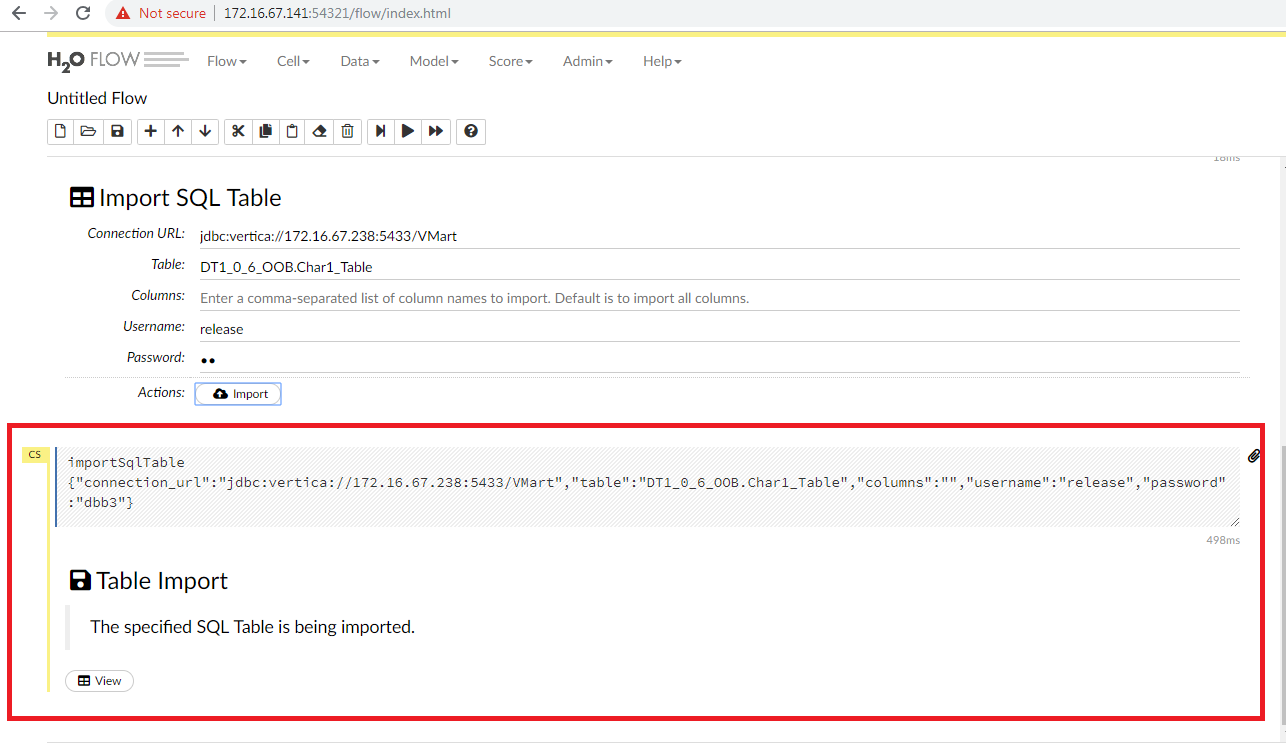Click the Import button
The width and height of the screenshot is (1286, 743).
click(x=238, y=394)
